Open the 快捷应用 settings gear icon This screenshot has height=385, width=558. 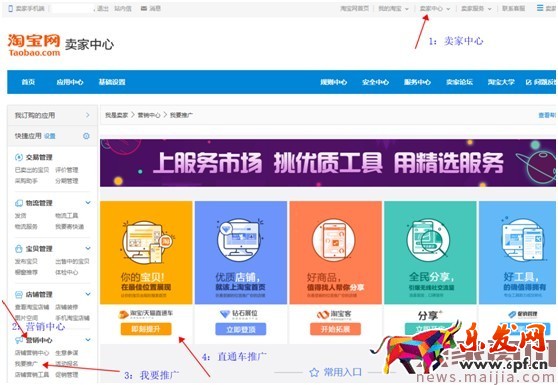(86, 136)
